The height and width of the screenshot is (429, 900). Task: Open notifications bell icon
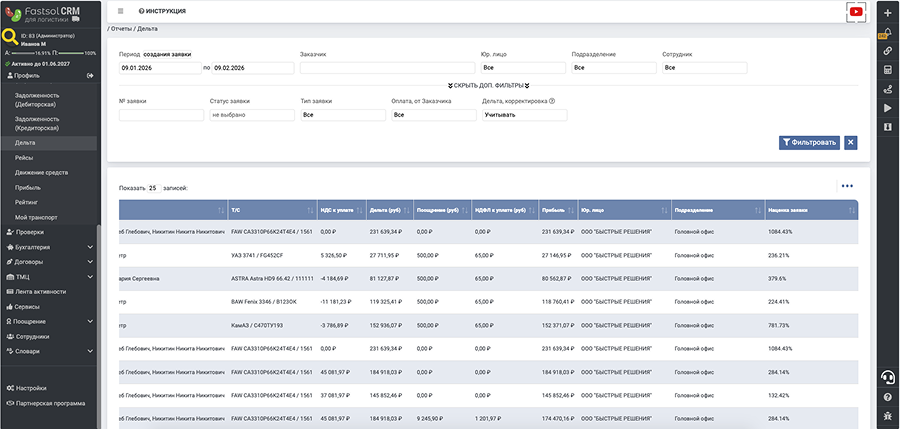click(888, 32)
